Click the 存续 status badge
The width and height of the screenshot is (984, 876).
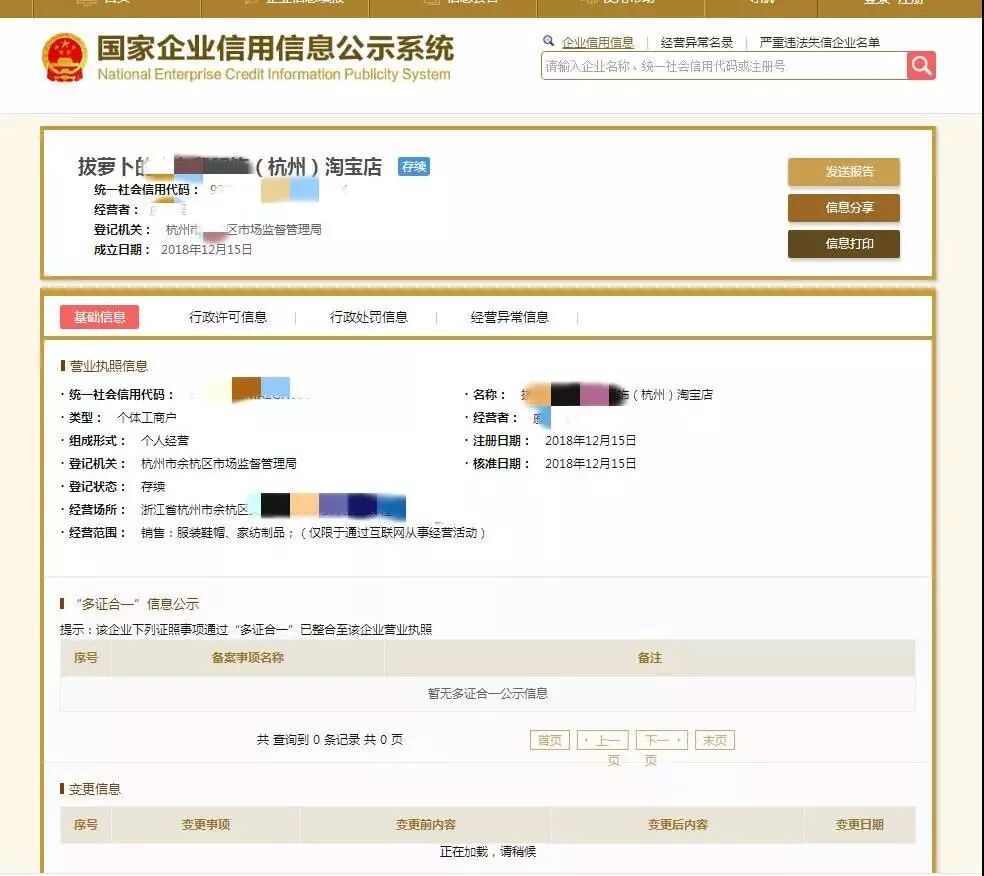pyautogui.click(x=414, y=166)
